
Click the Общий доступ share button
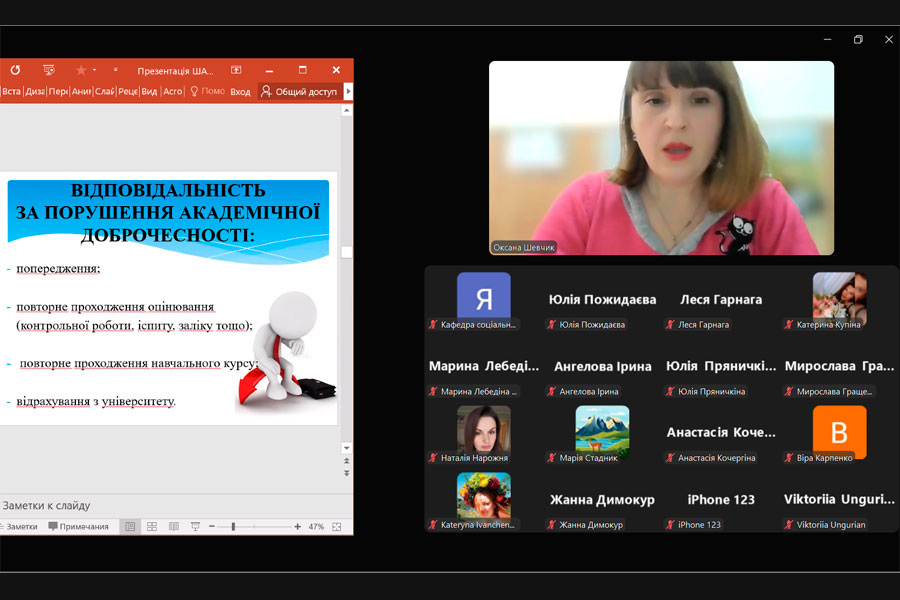tap(299, 91)
